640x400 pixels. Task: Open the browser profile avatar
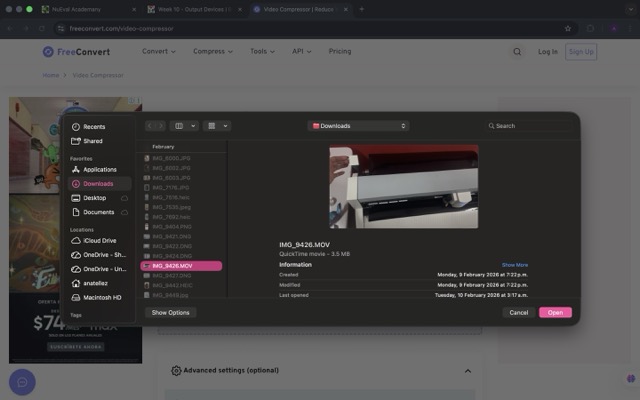coord(614,29)
